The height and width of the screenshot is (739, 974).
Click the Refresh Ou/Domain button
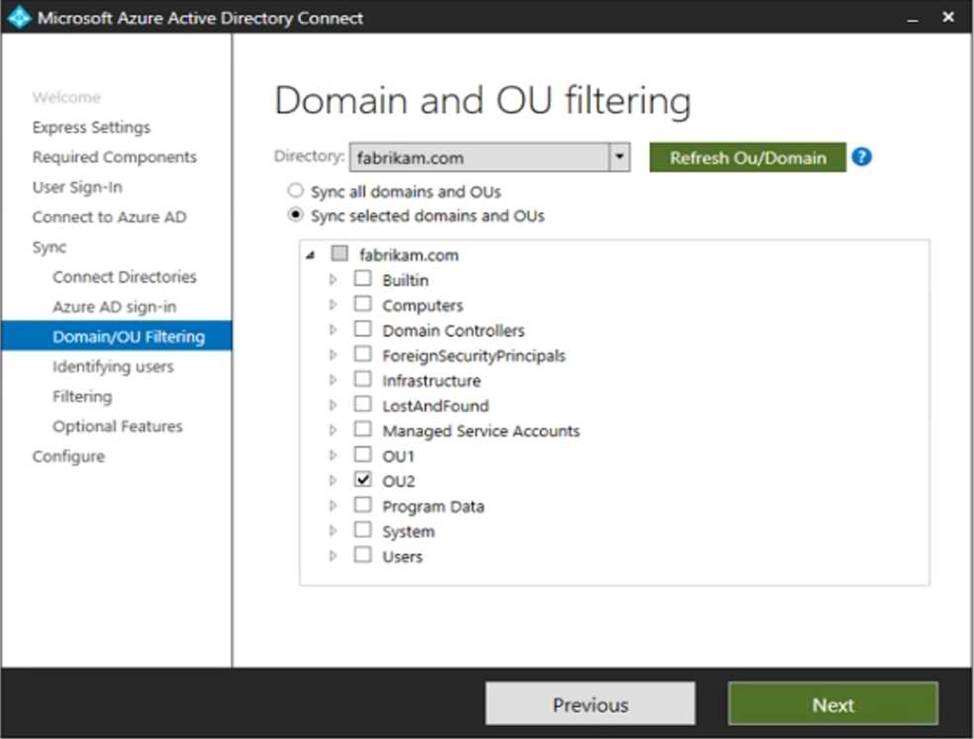(x=747, y=157)
